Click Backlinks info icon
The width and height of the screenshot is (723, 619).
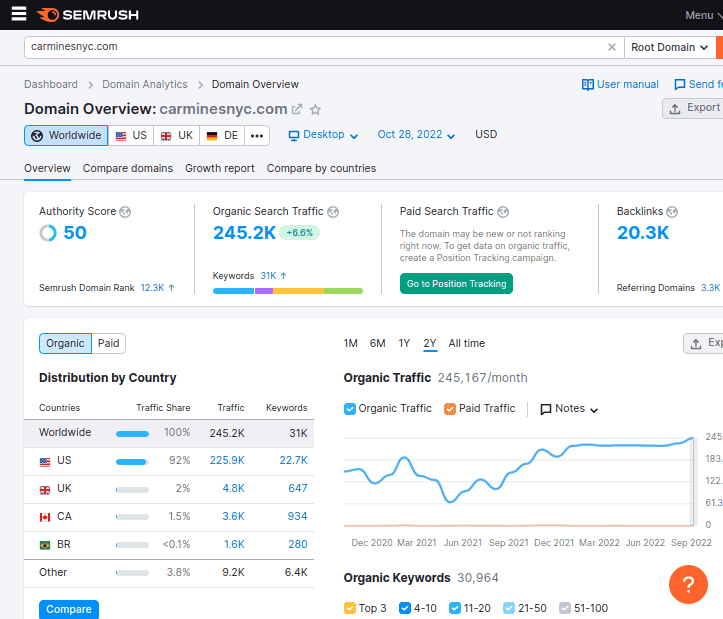click(672, 212)
